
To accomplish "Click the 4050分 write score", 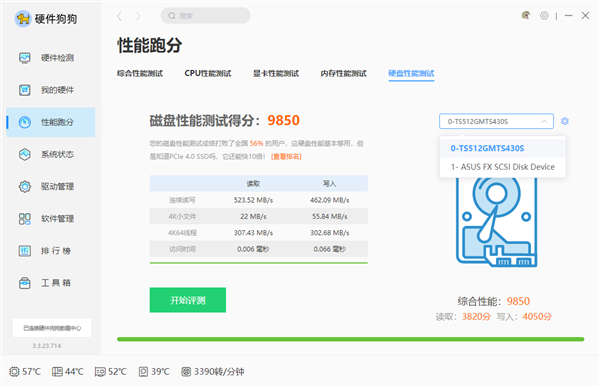I will (537, 317).
